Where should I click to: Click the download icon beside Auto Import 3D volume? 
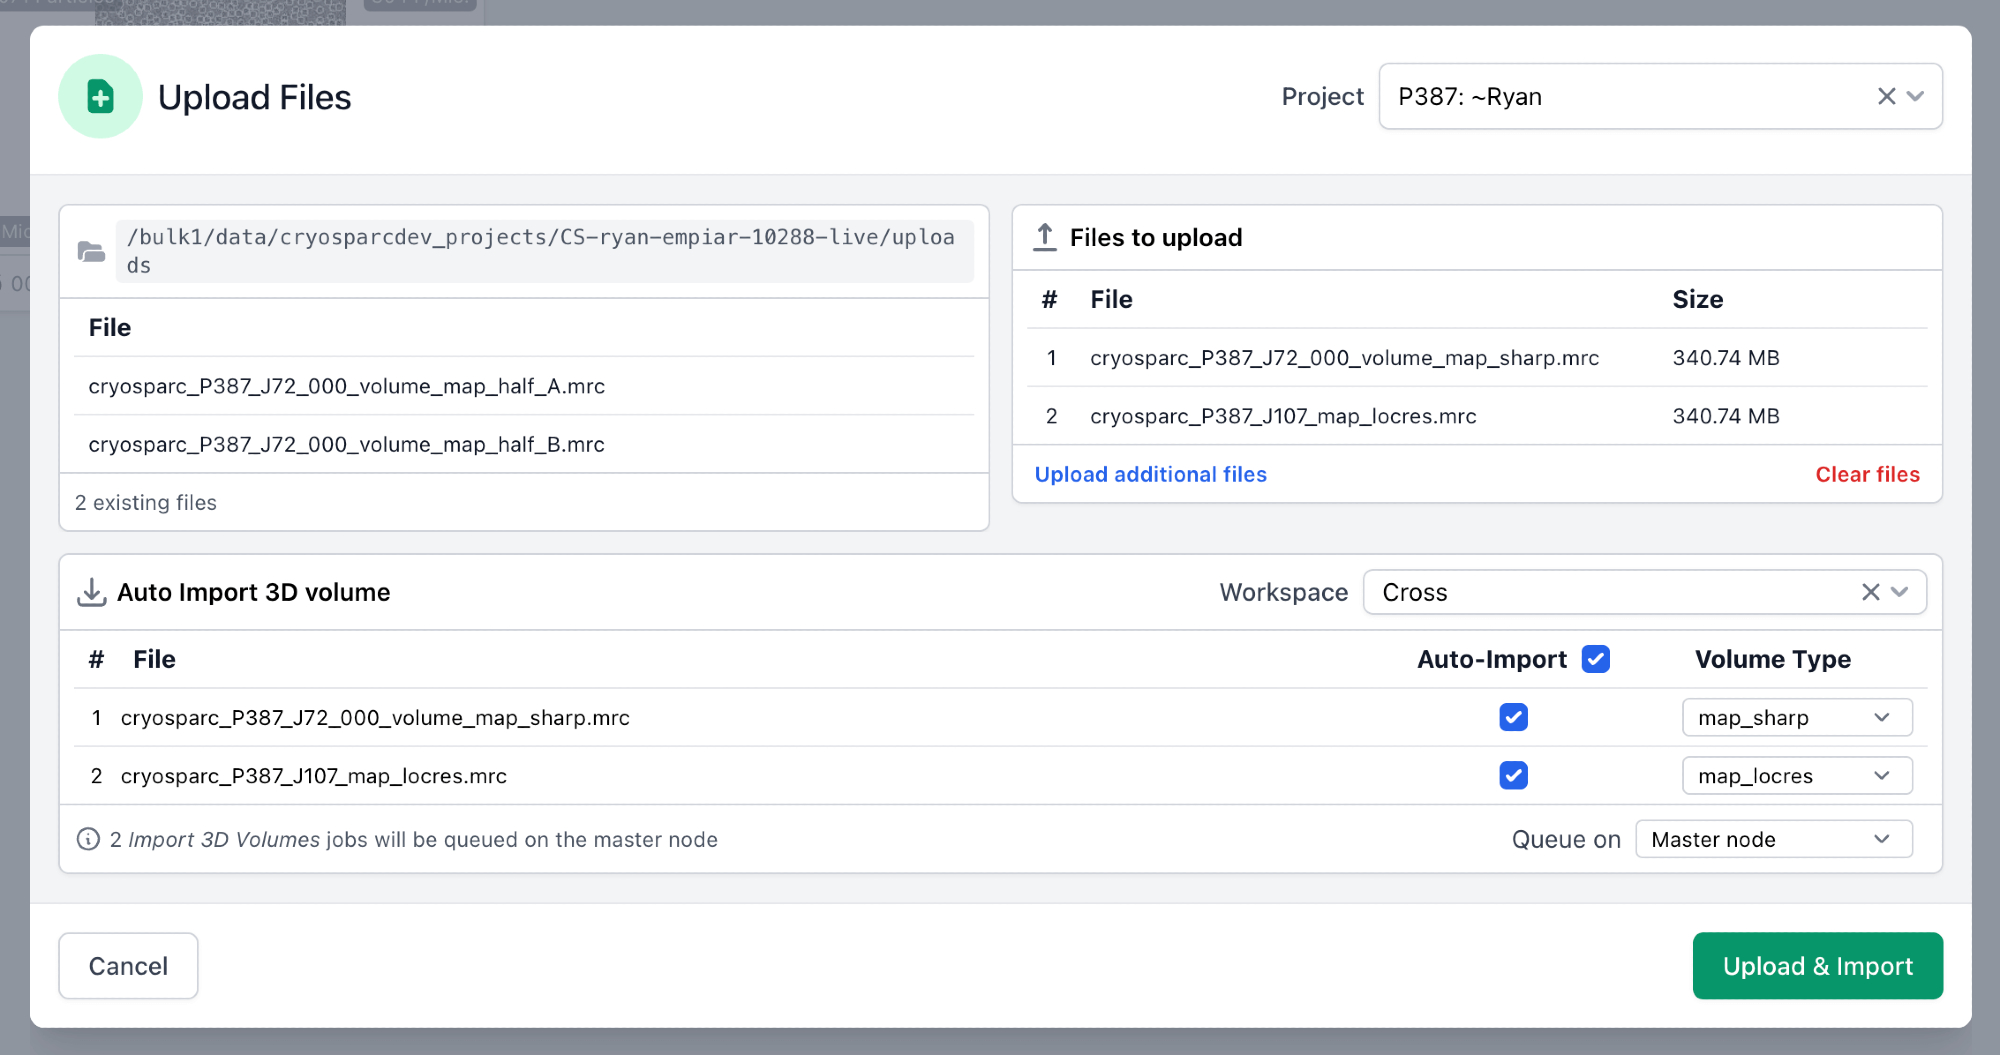coord(92,592)
